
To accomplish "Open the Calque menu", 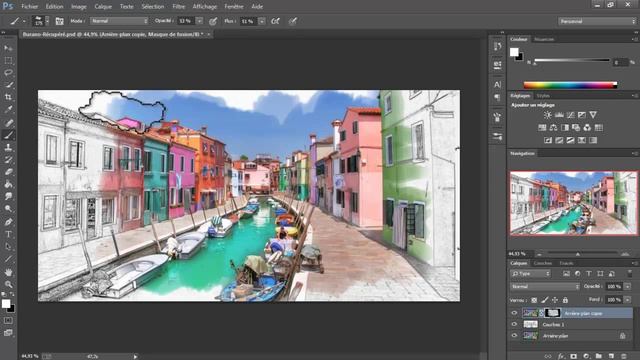I will [x=103, y=7].
